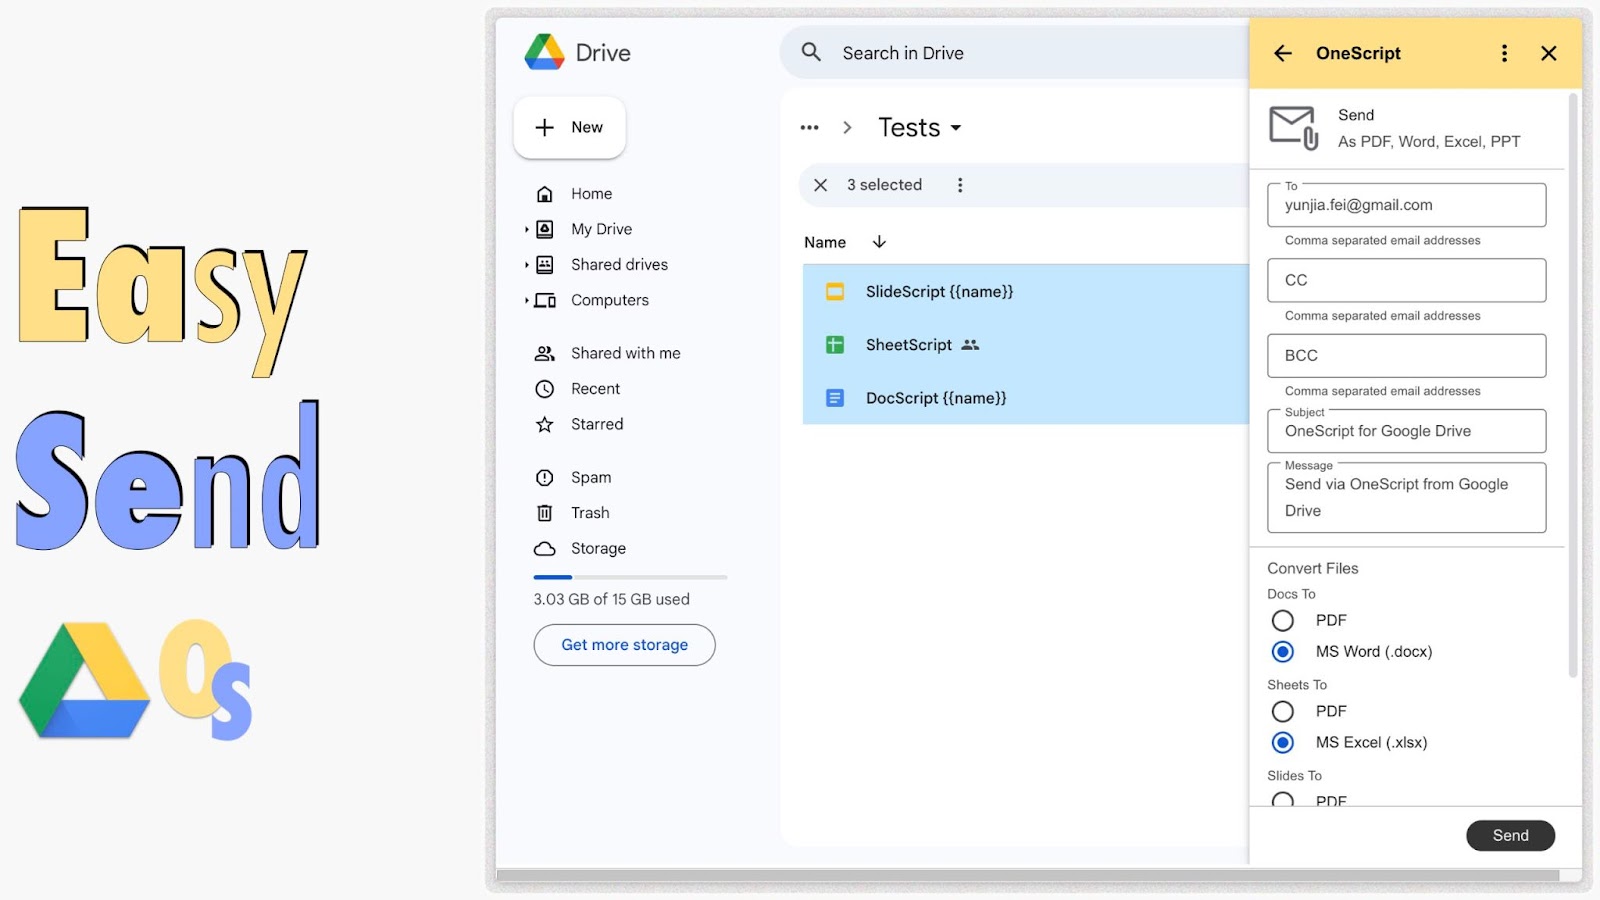Click the CC input field

[x=1406, y=280]
